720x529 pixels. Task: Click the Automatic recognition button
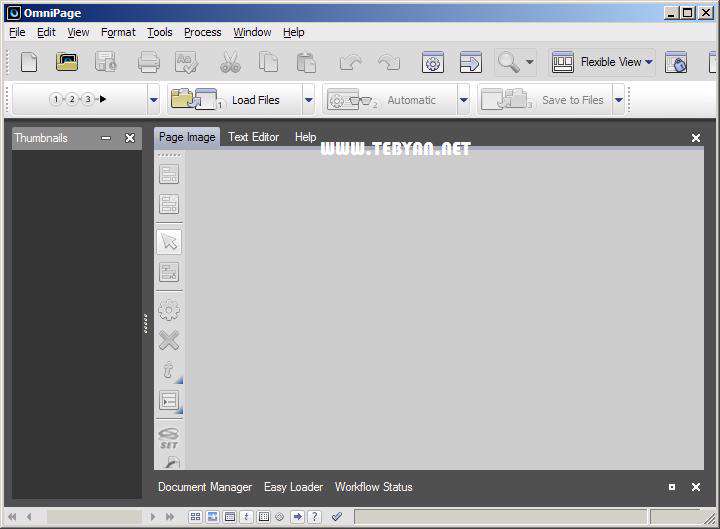[389, 100]
